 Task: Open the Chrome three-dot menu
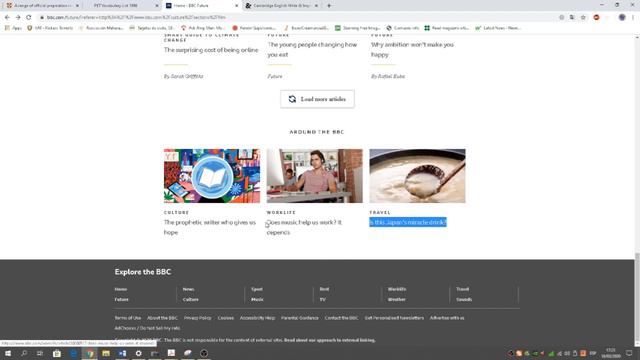pos(633,18)
